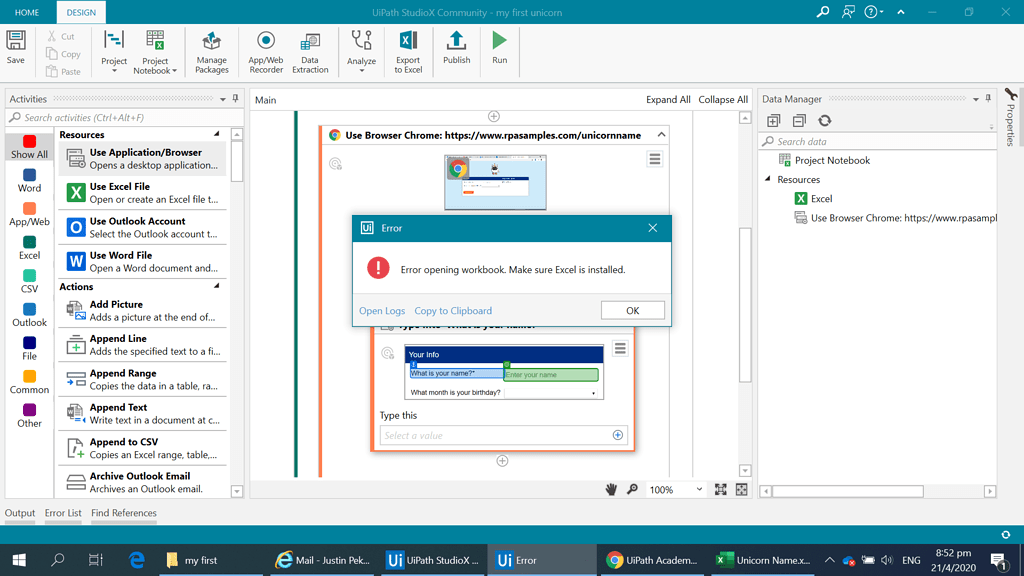Filter activities by Outlook
This screenshot has width=1024, height=576.
29,313
